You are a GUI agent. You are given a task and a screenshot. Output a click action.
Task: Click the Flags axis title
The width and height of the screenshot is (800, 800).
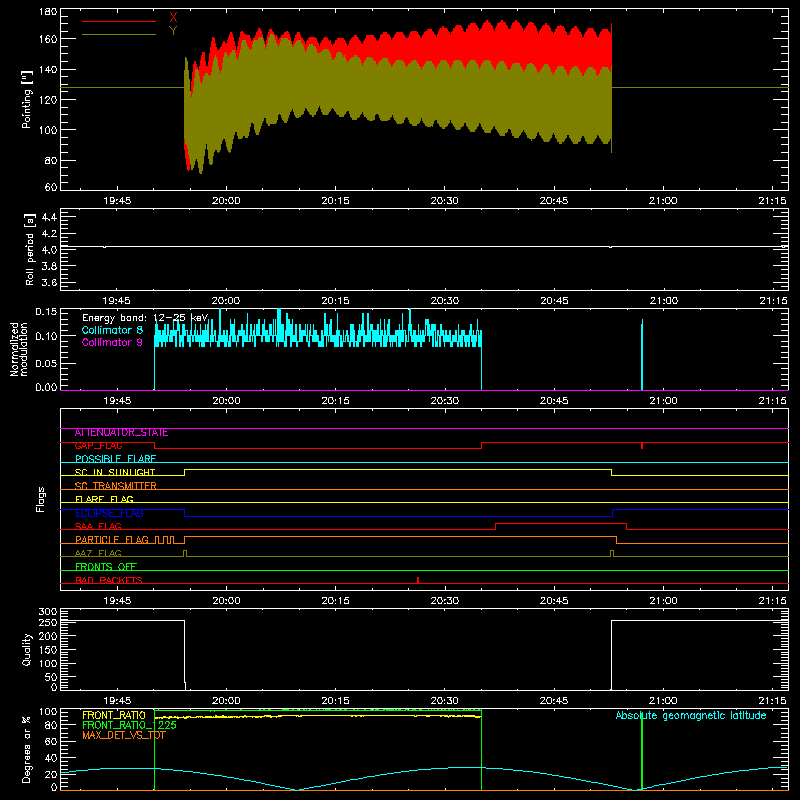40,499
